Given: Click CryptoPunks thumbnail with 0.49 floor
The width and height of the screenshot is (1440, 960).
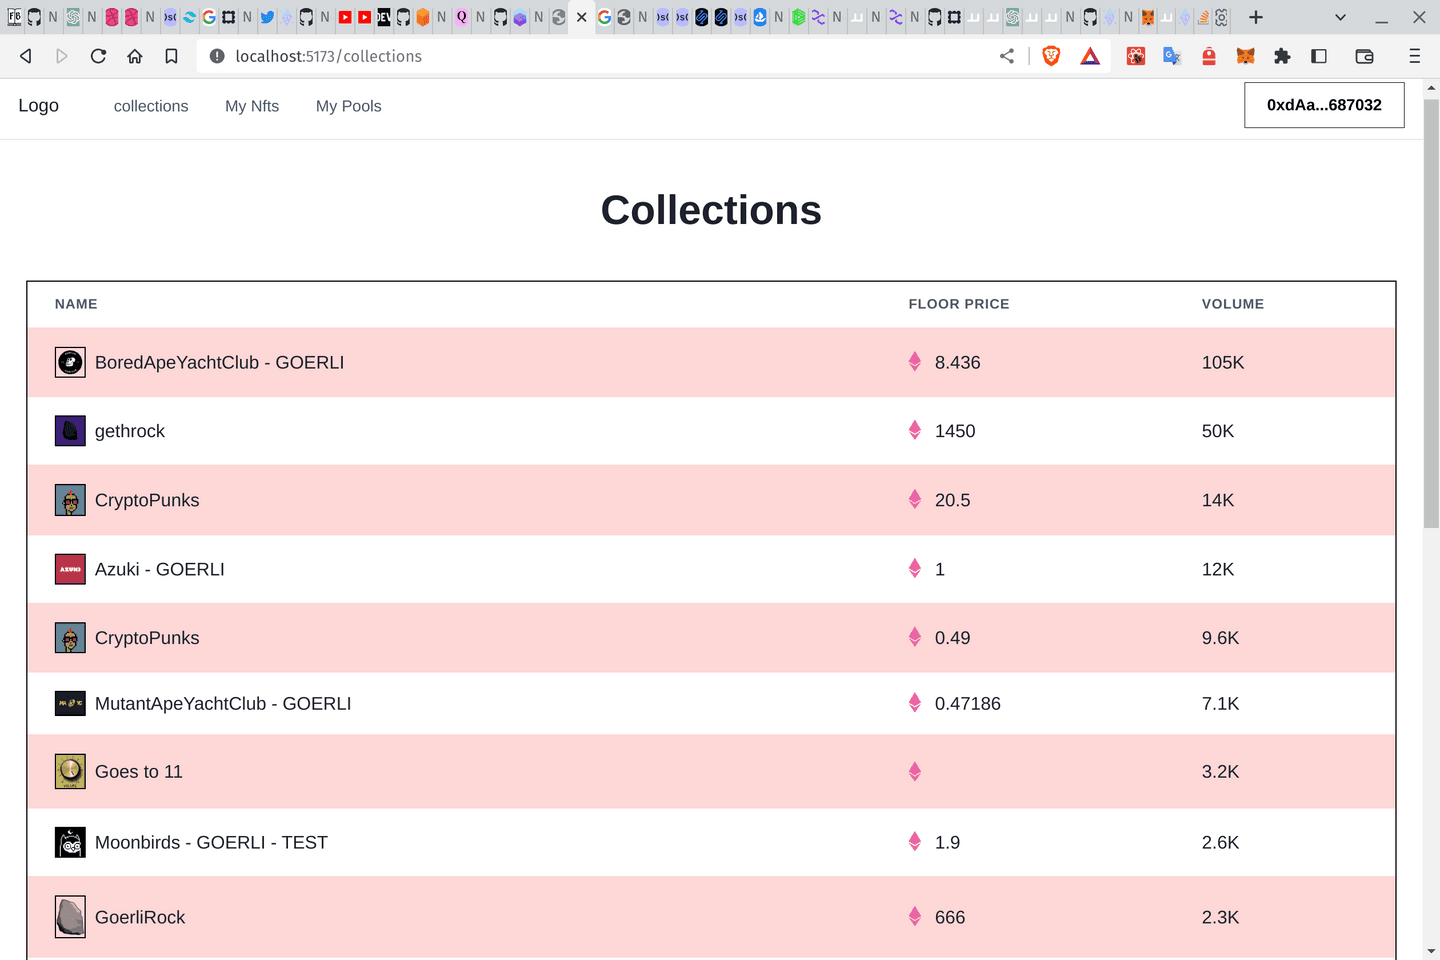Looking at the screenshot, I should pyautogui.click(x=70, y=638).
